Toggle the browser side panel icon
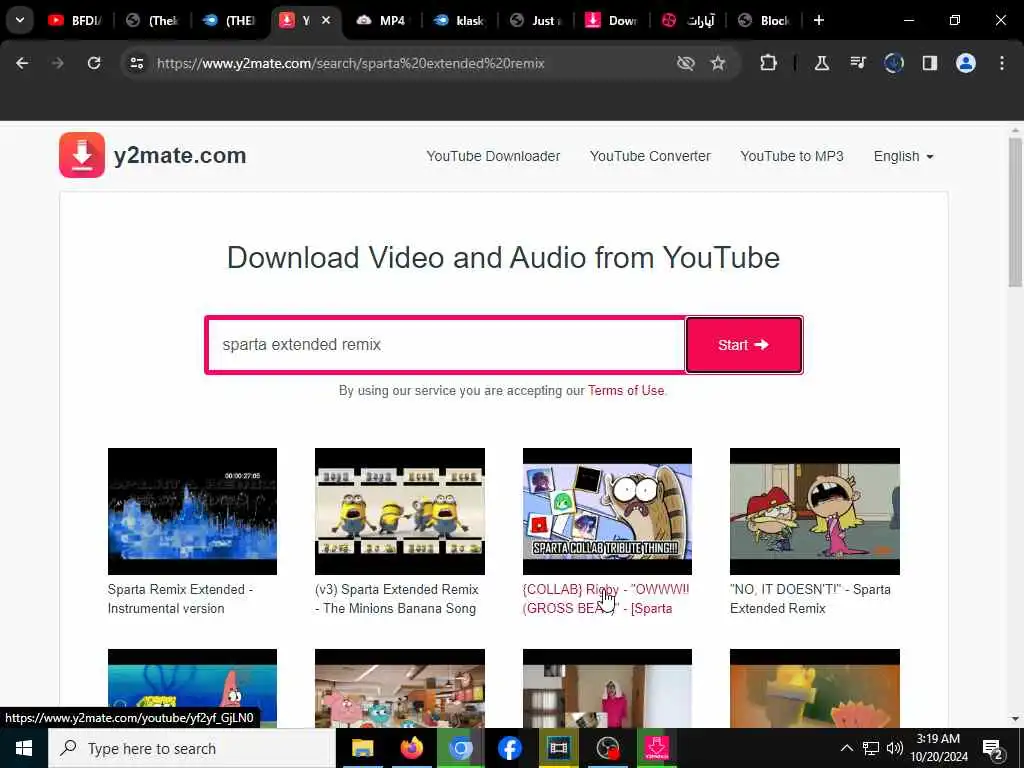This screenshot has width=1024, height=768. click(x=929, y=63)
